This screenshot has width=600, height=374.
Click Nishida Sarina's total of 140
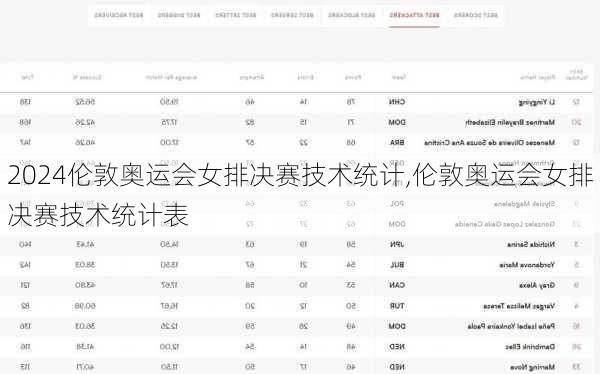coord(25,245)
